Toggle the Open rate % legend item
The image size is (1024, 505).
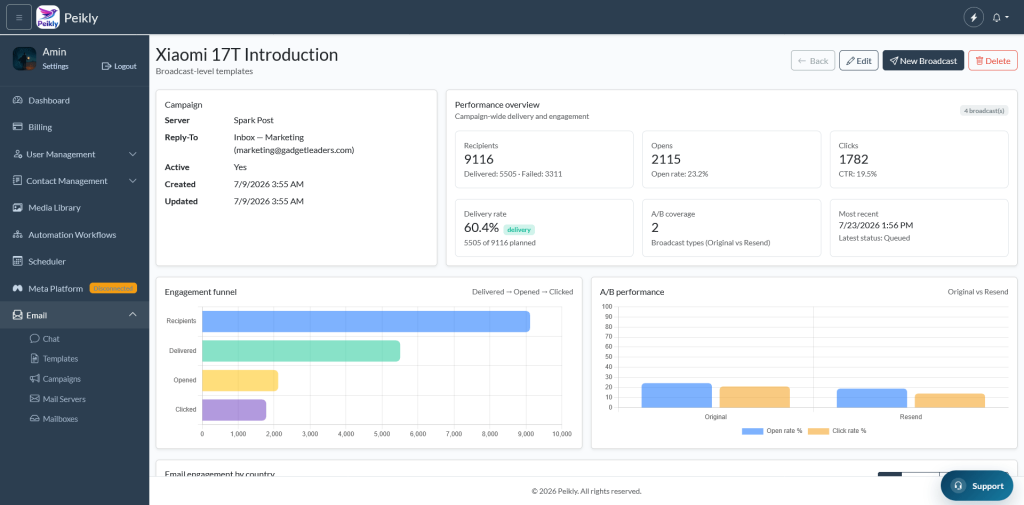771,431
